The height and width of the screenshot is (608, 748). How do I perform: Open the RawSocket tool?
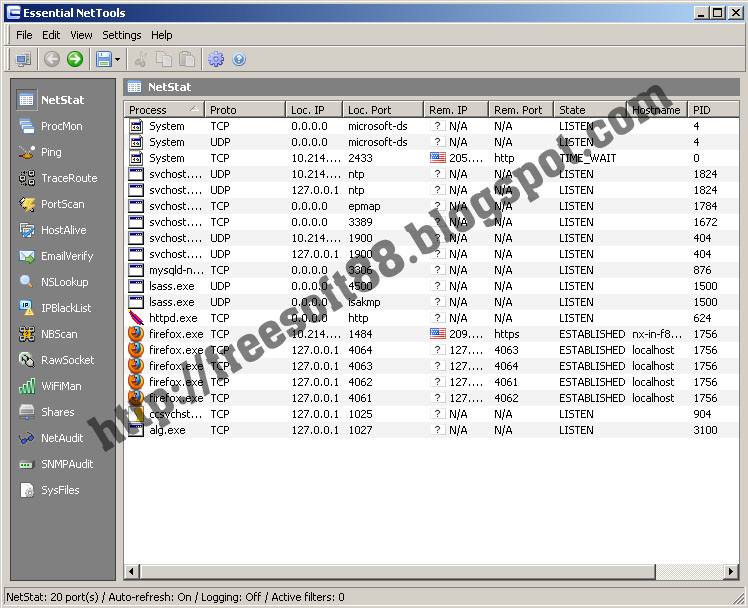[56, 360]
